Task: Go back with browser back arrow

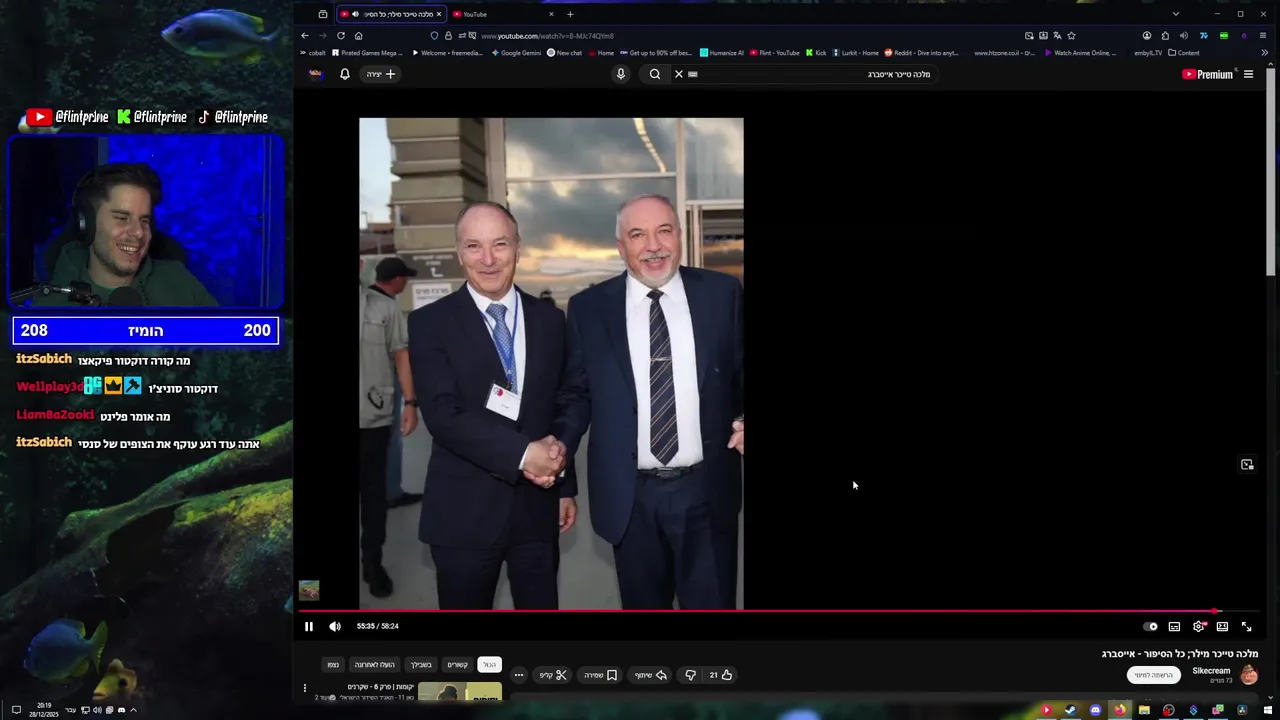Action: coord(305,36)
